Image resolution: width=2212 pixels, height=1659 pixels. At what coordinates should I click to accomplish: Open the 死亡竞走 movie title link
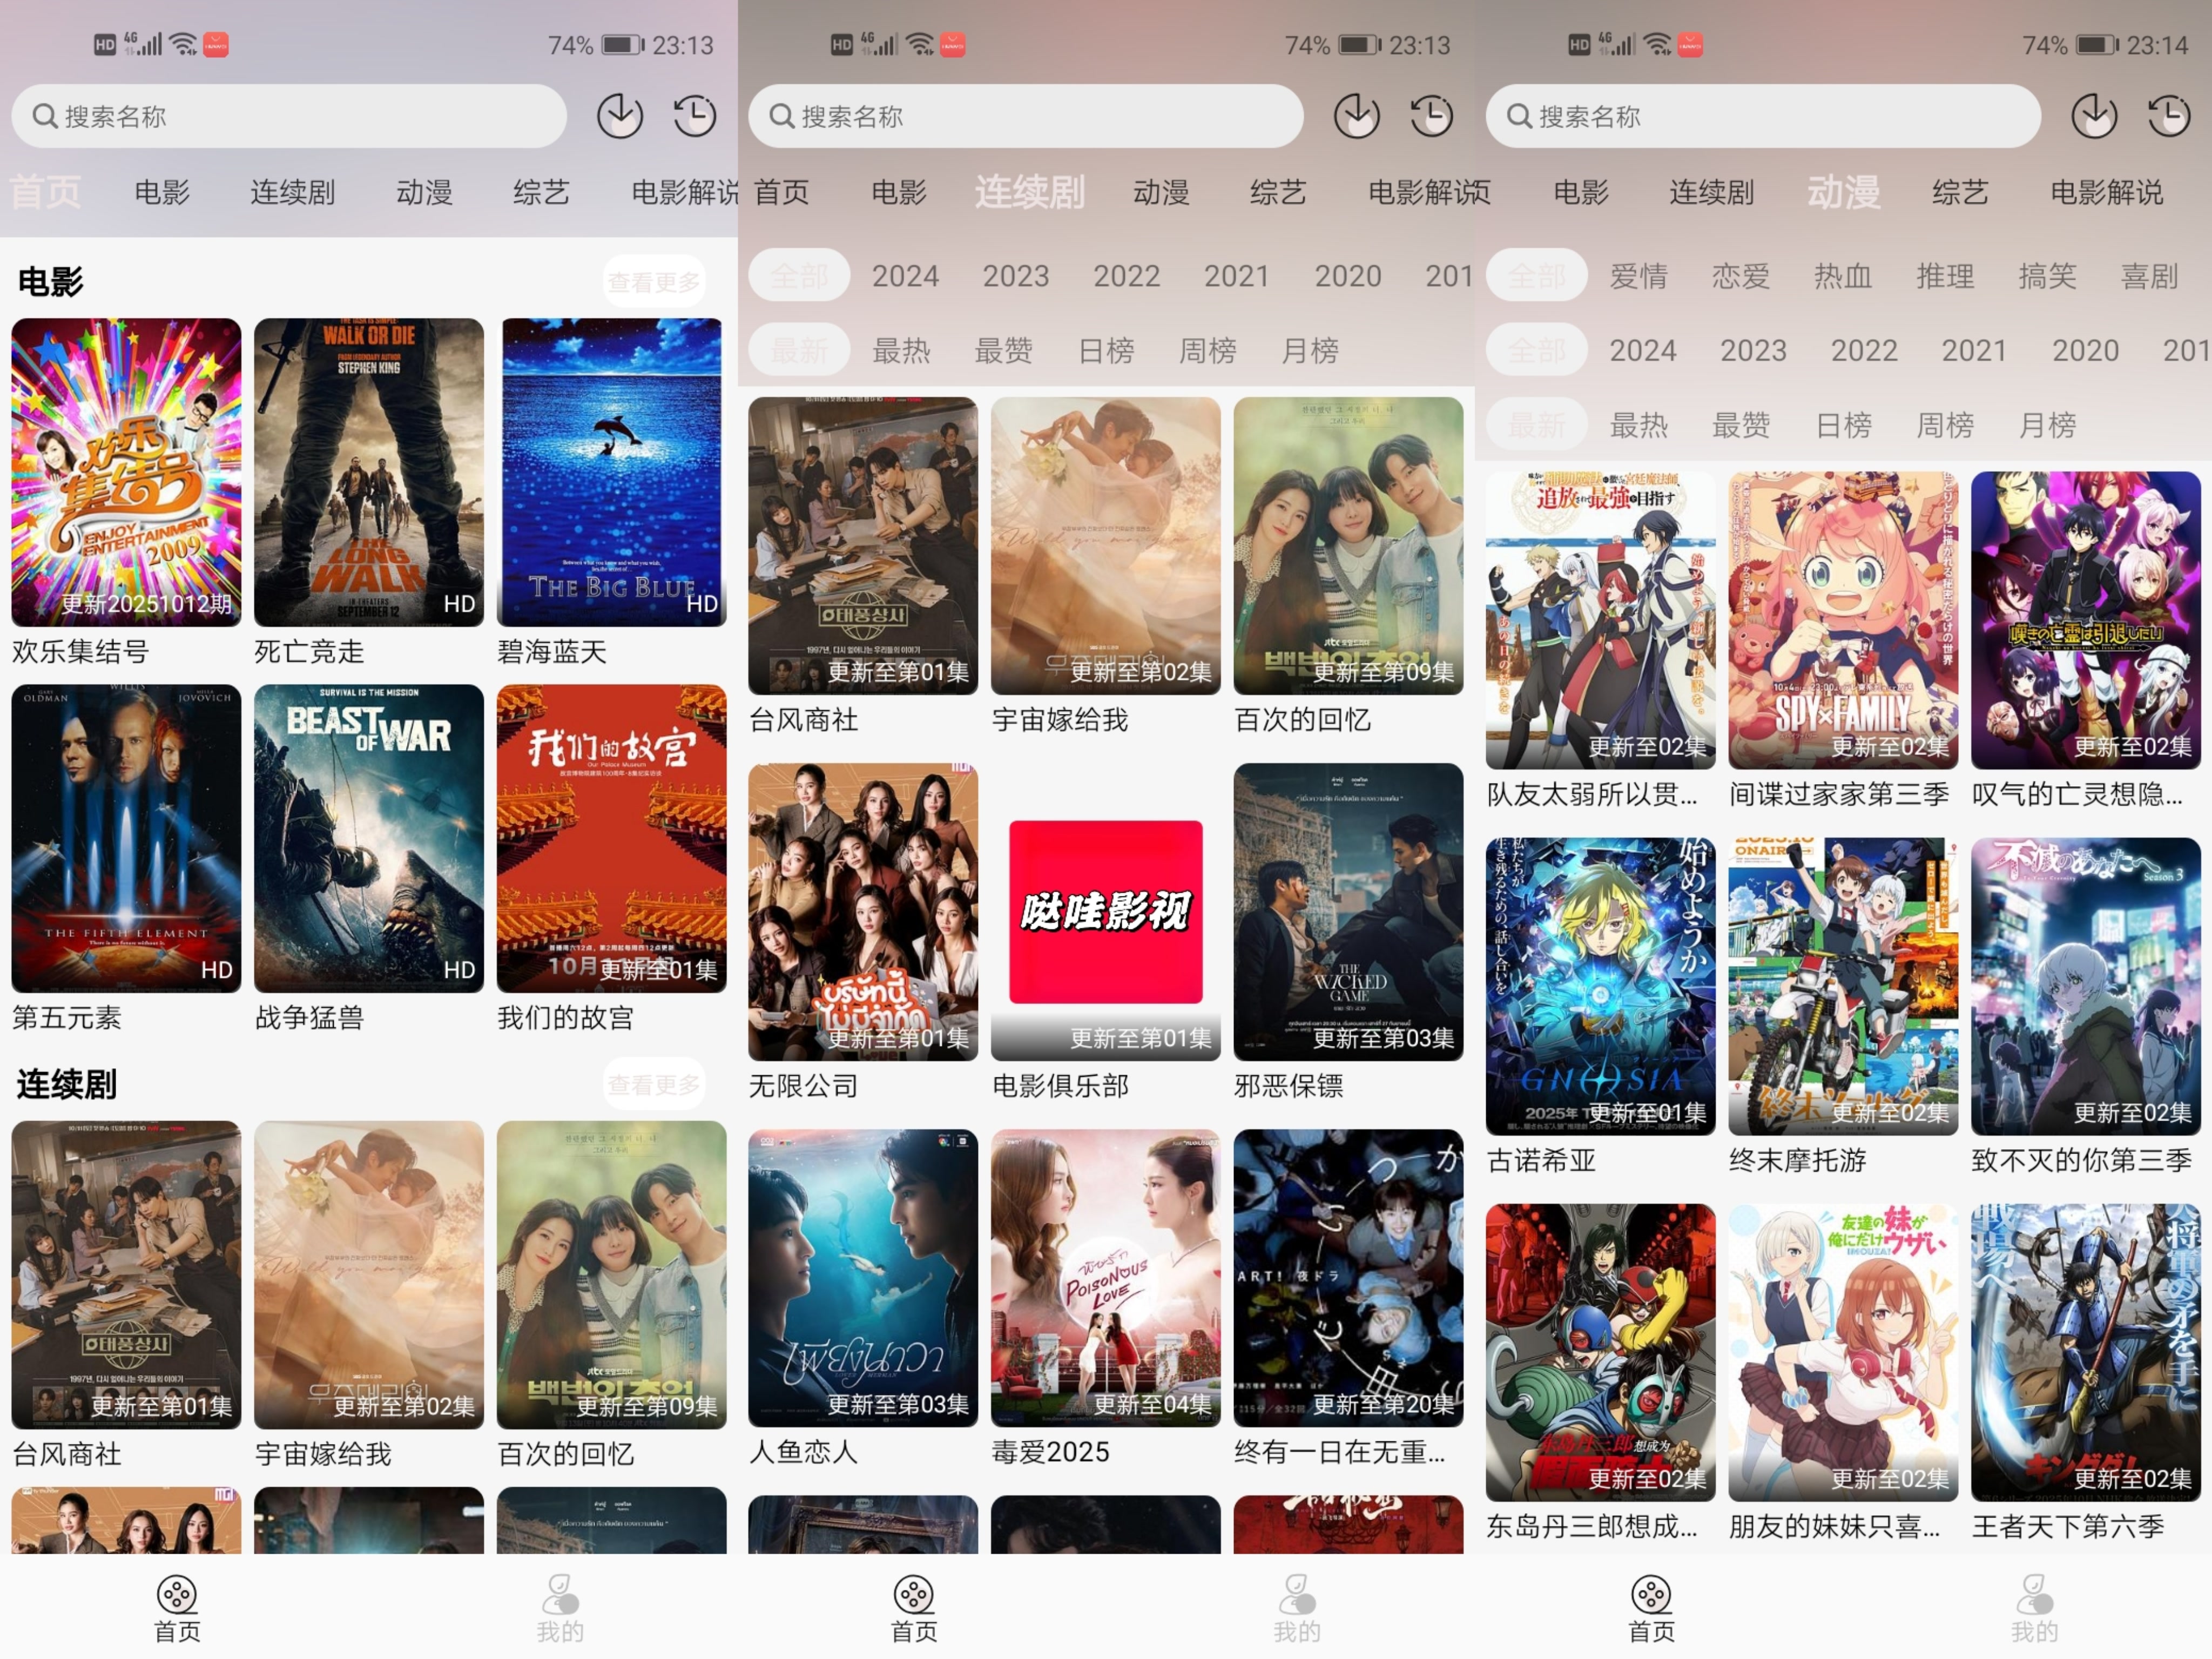click(309, 652)
